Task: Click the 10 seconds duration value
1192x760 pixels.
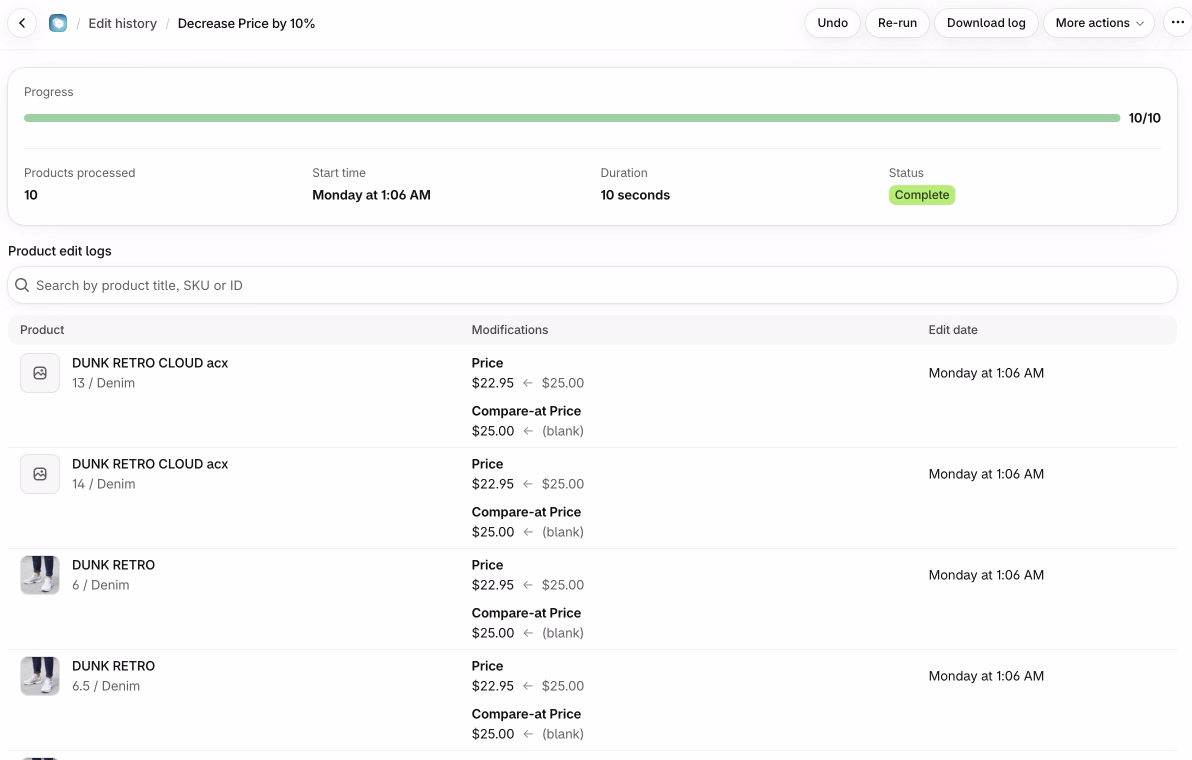Action: (635, 195)
